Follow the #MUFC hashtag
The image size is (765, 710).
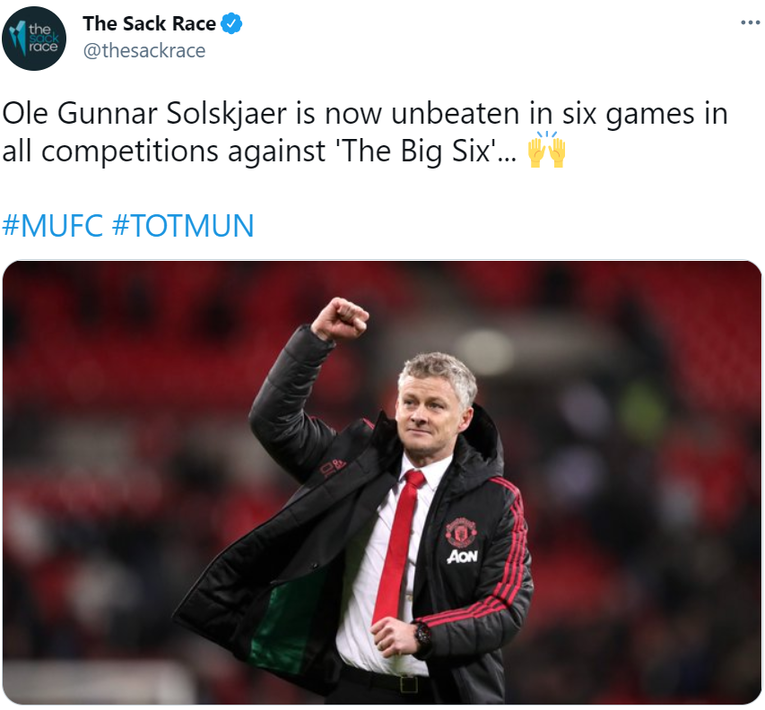tap(53, 225)
